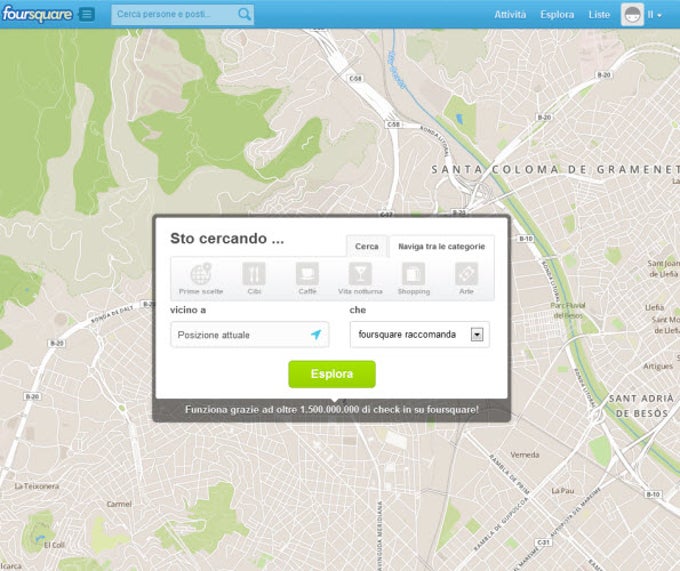Click the 'Posizione attuale' location field
The height and width of the screenshot is (571, 680).
pos(250,335)
